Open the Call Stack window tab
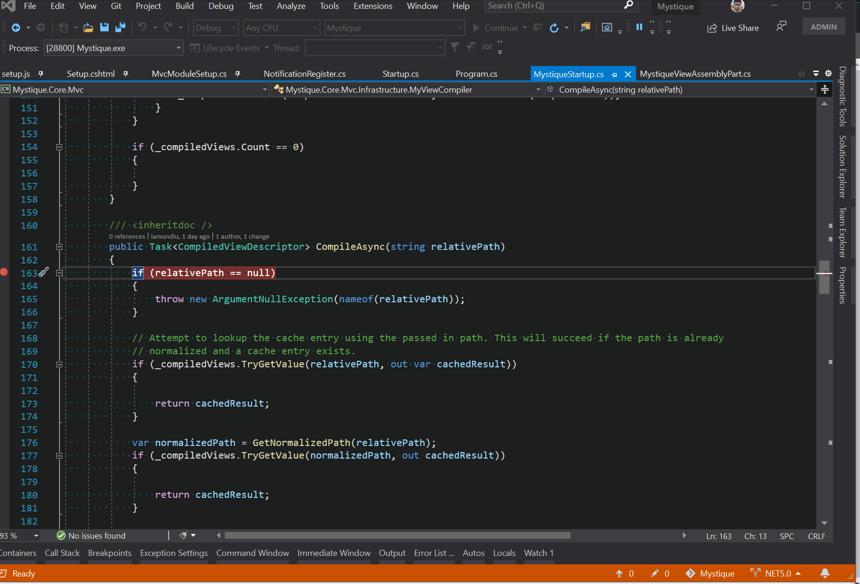 point(62,553)
